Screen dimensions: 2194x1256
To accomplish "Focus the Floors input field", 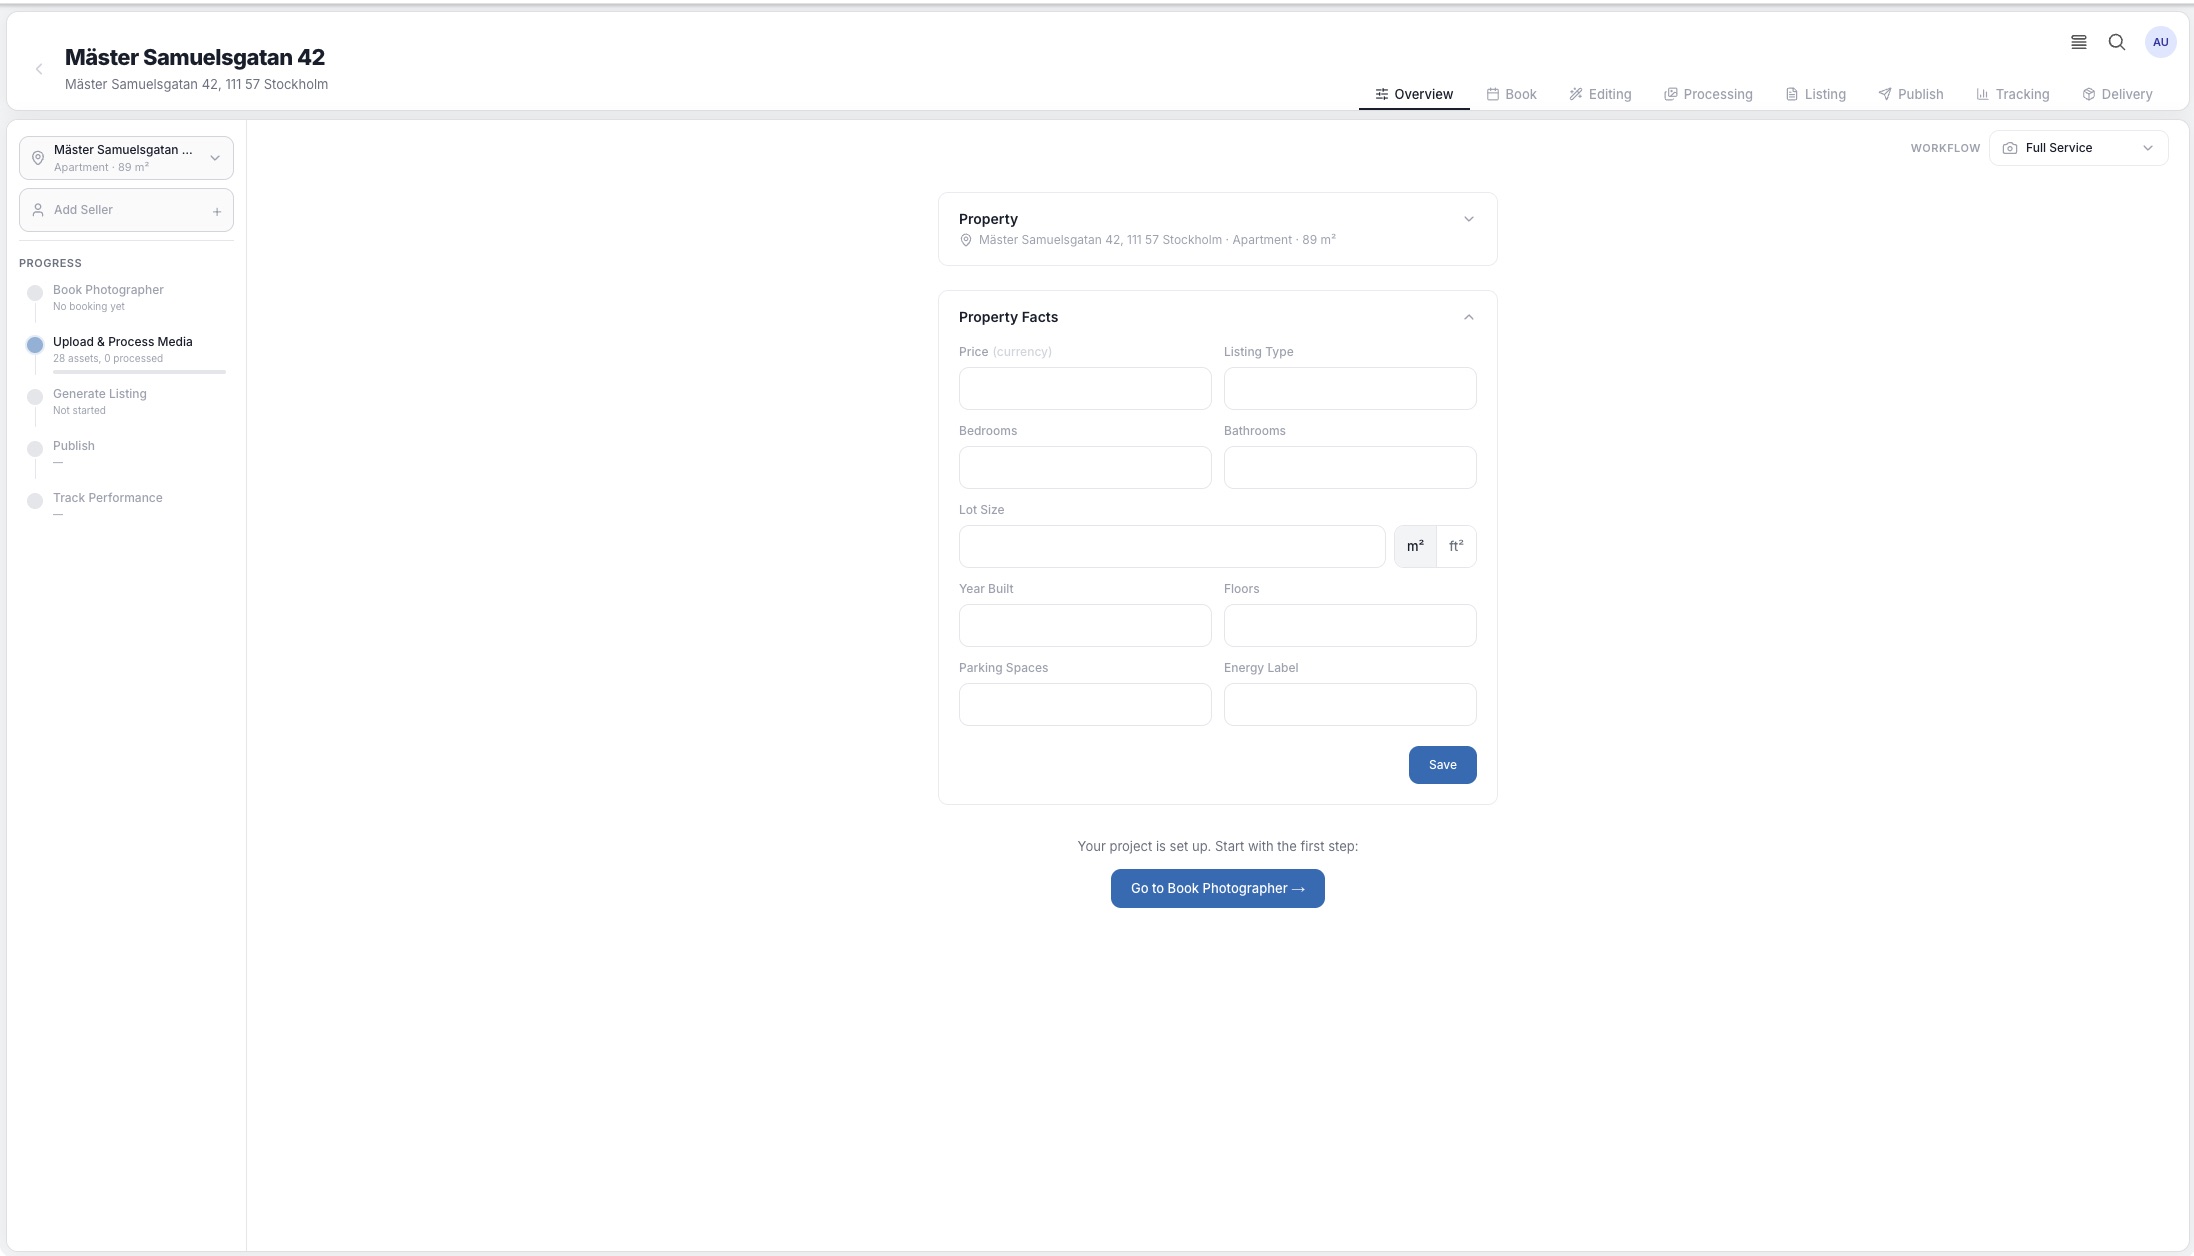I will click(1350, 625).
